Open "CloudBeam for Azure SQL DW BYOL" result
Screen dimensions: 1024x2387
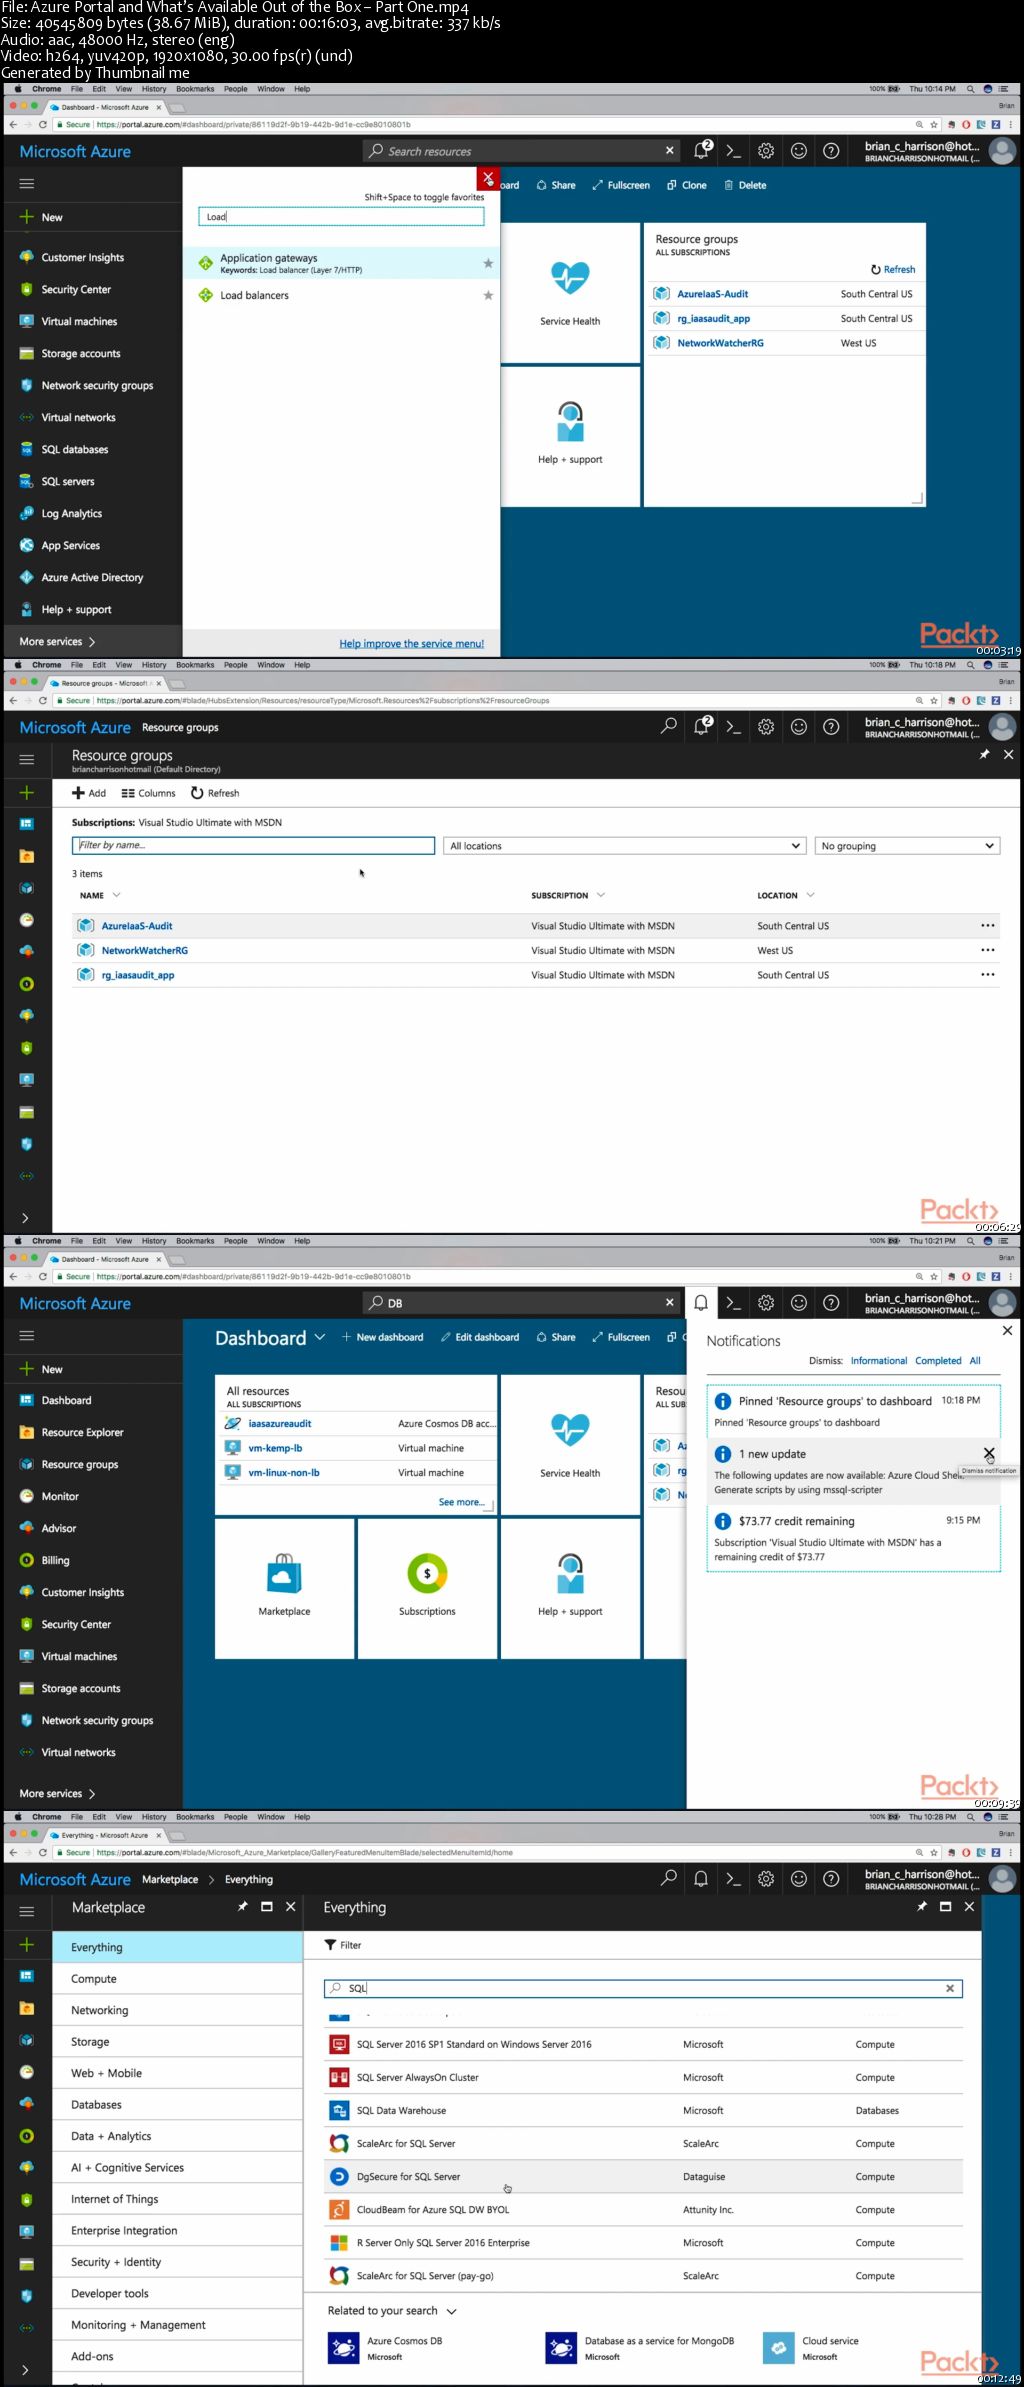point(645,2209)
